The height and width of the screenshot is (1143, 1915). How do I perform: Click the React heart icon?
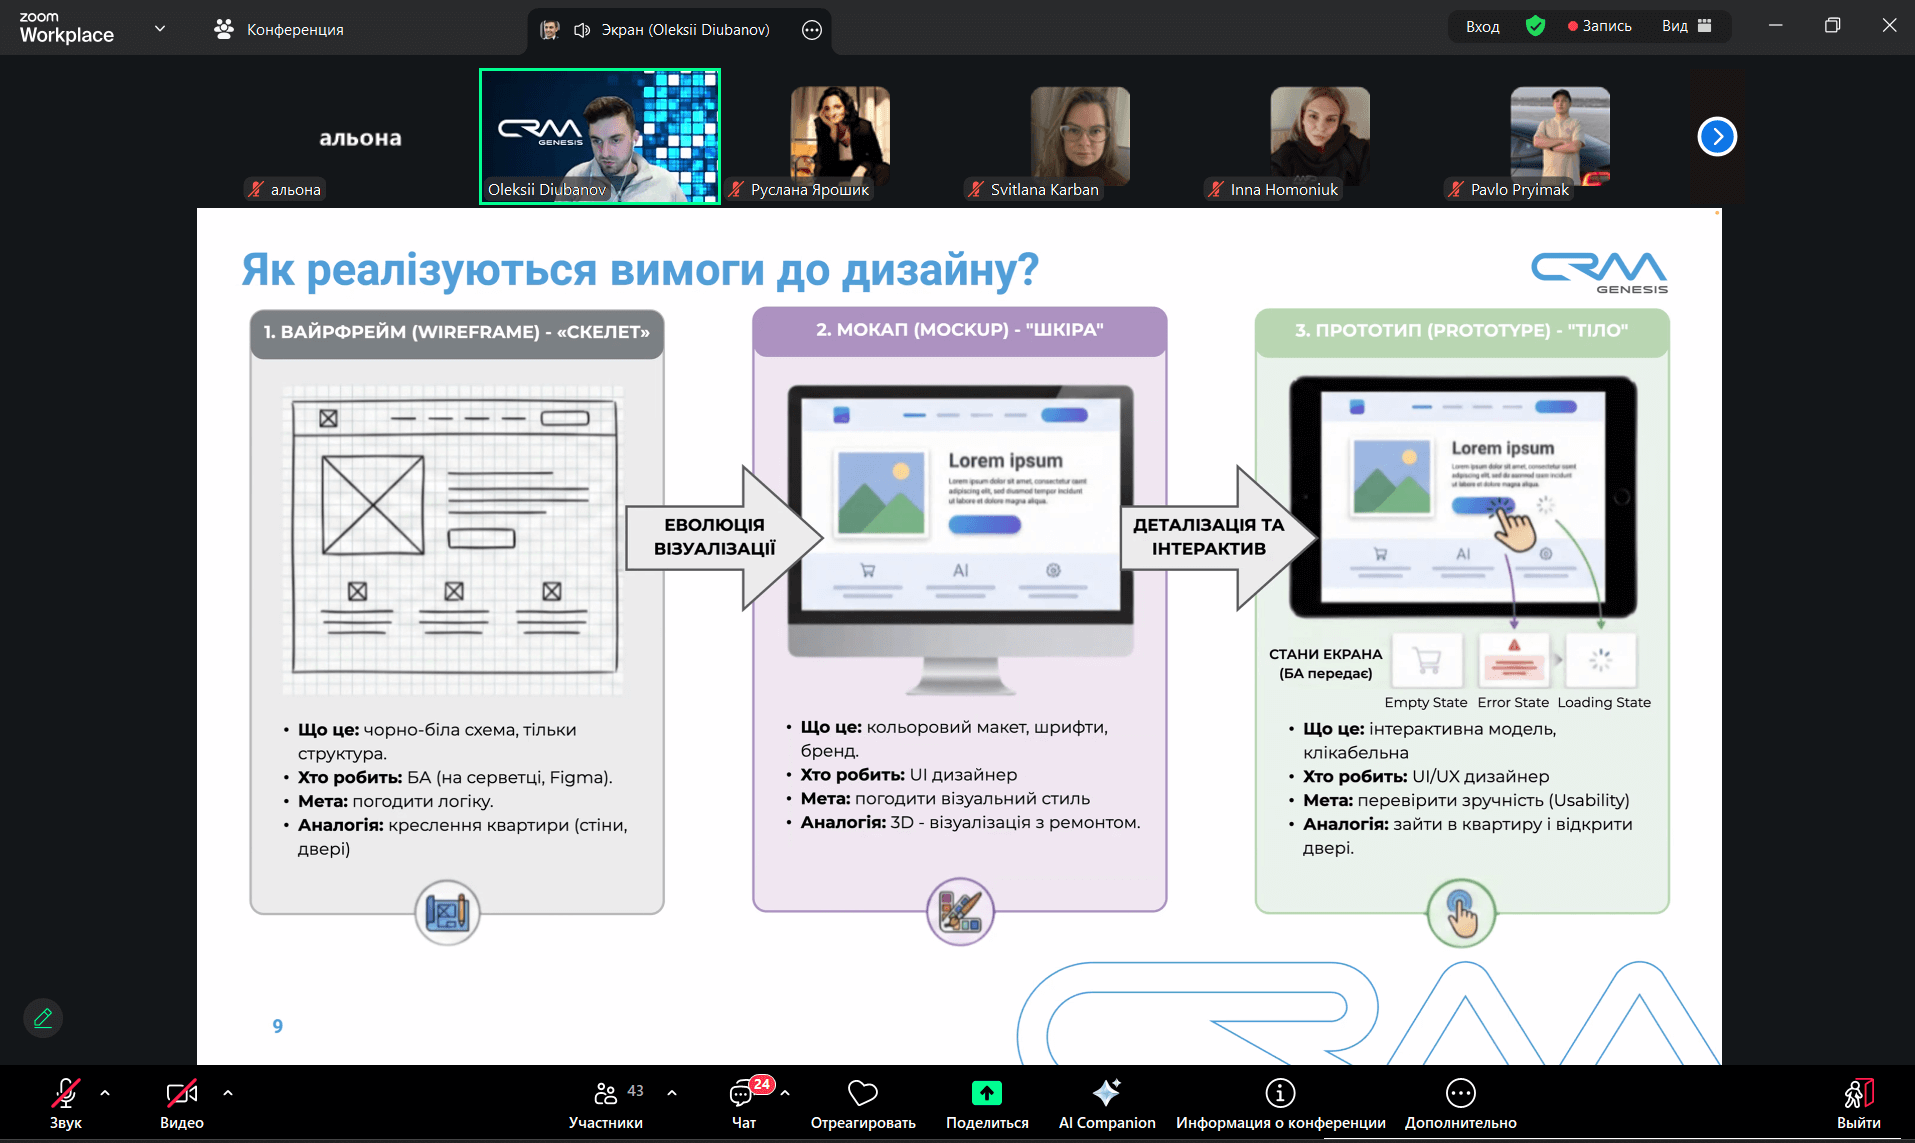[x=862, y=1103]
